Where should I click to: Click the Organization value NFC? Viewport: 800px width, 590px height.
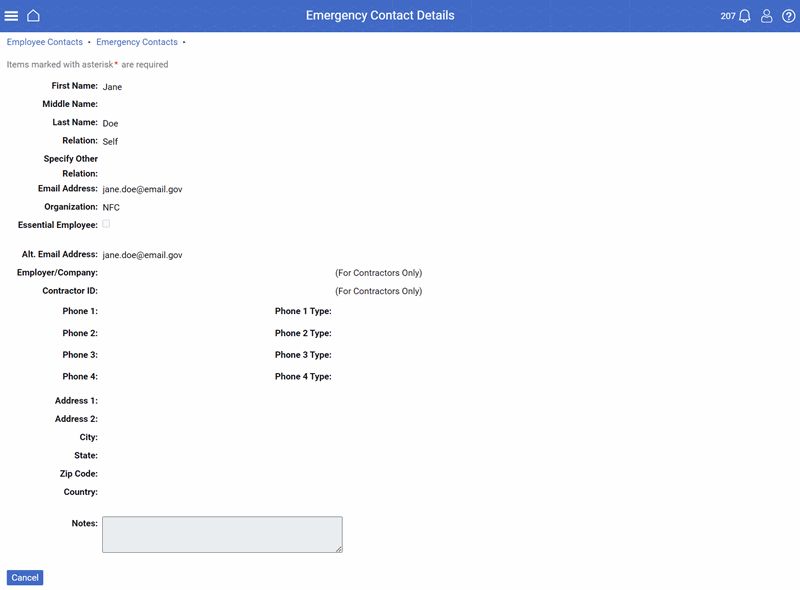coord(111,207)
